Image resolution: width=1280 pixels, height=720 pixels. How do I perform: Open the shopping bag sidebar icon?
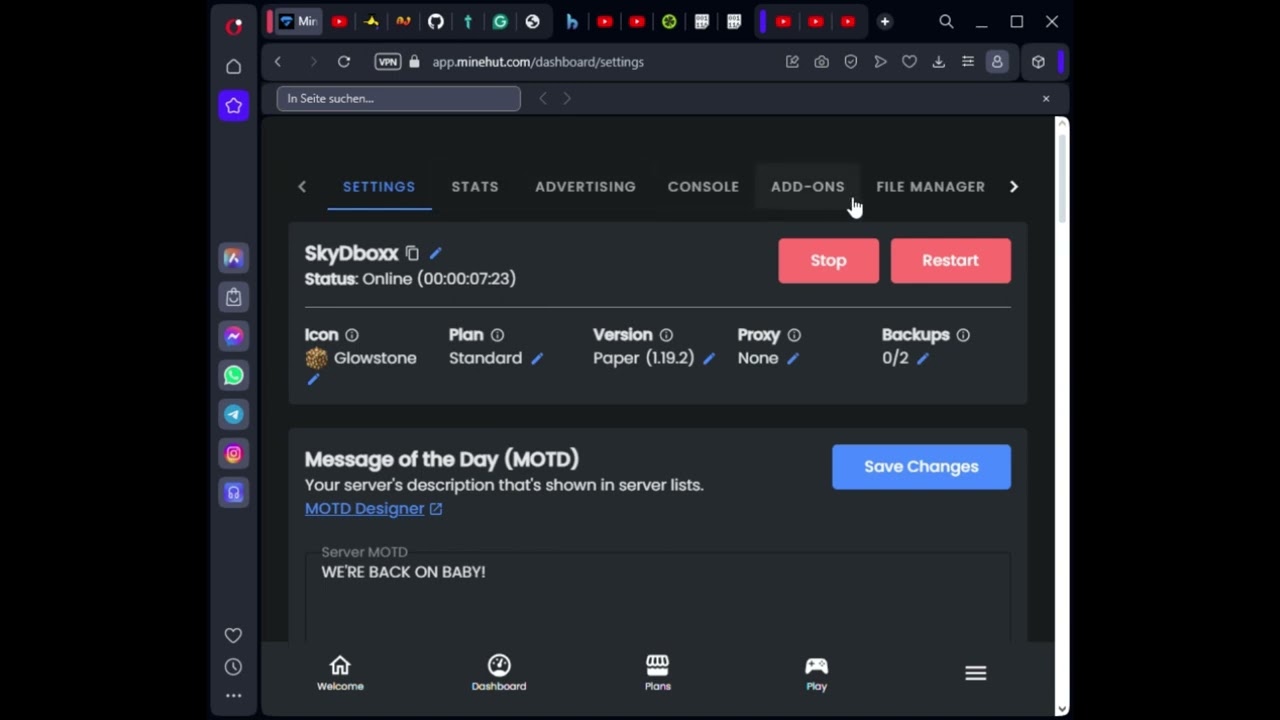233,297
